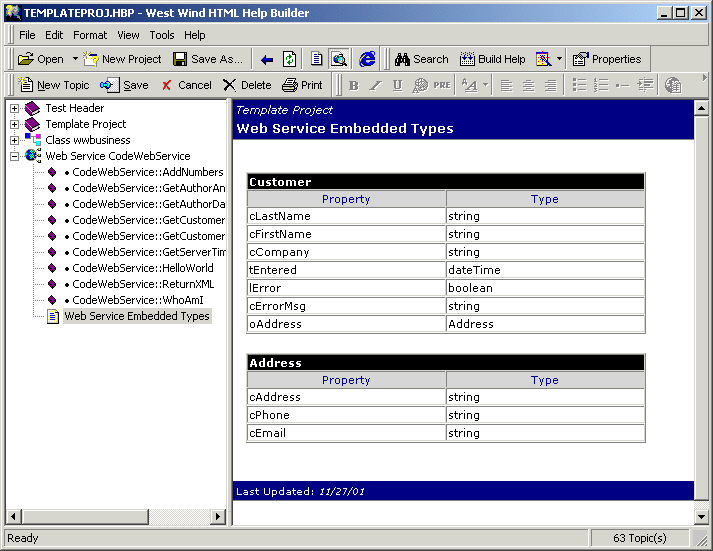713x551 pixels.
Task: Toggle the topic preview magnifier icon
Action: coord(339,59)
